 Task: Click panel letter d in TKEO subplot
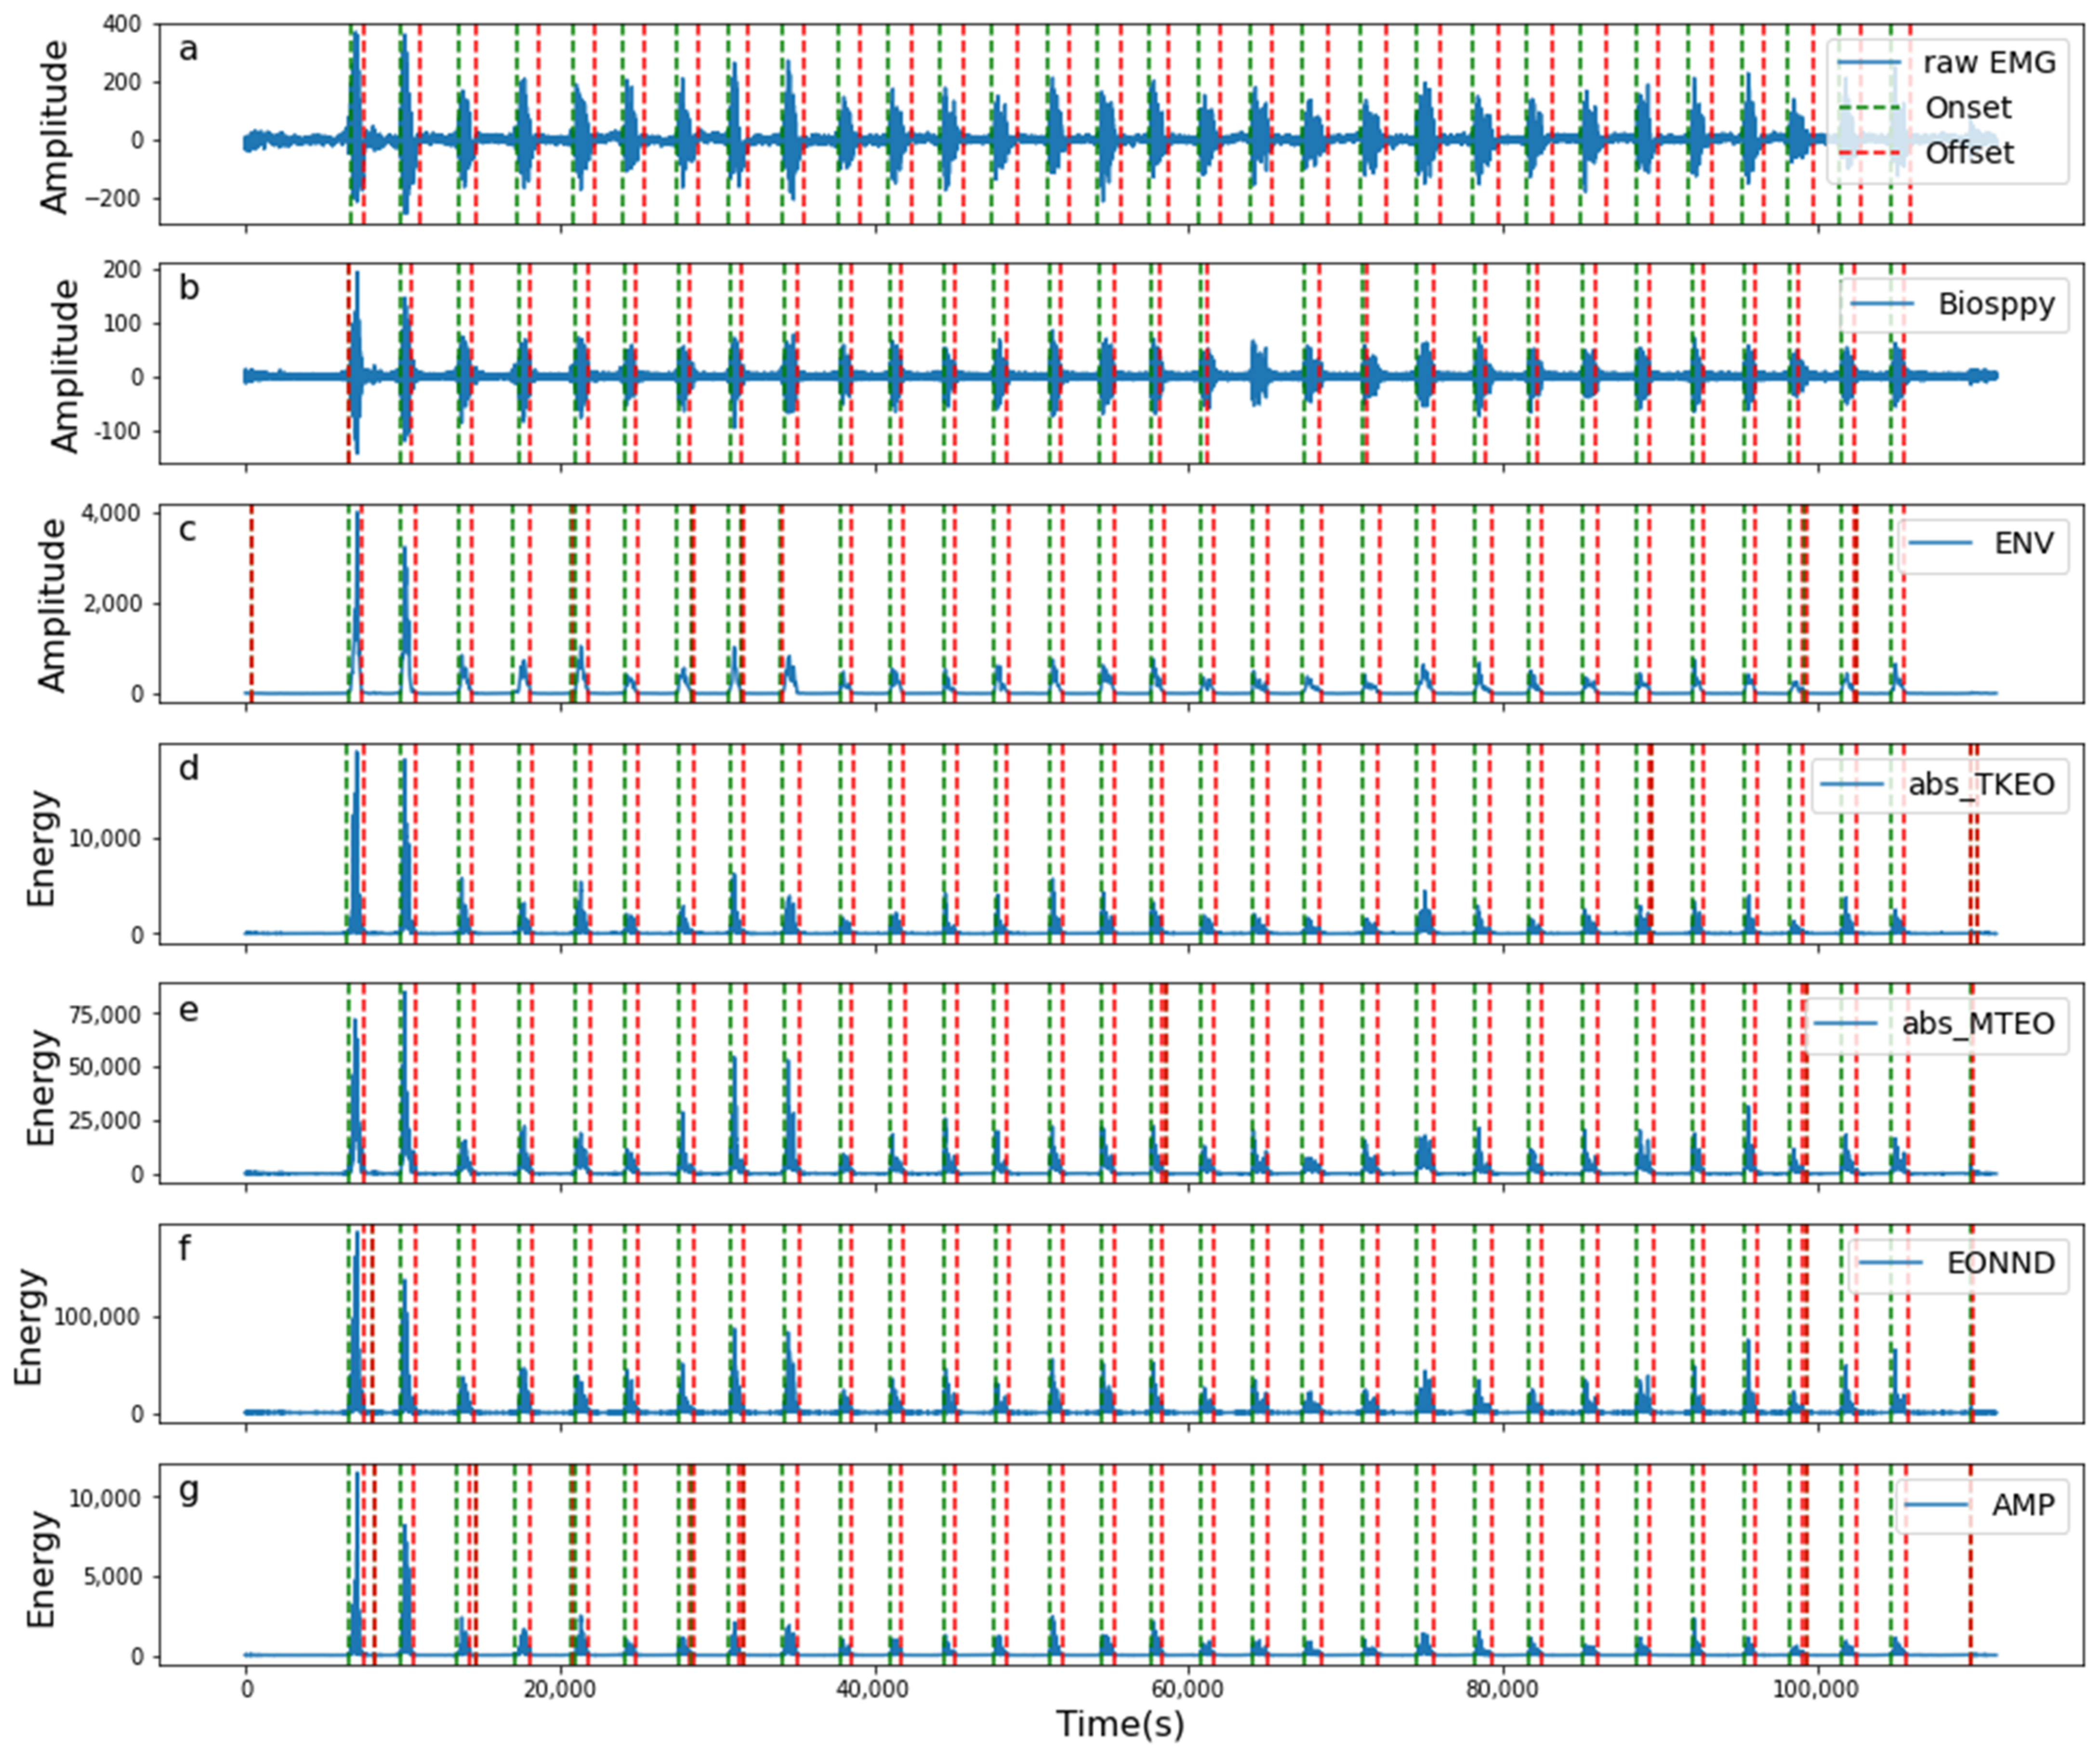pyautogui.click(x=188, y=768)
